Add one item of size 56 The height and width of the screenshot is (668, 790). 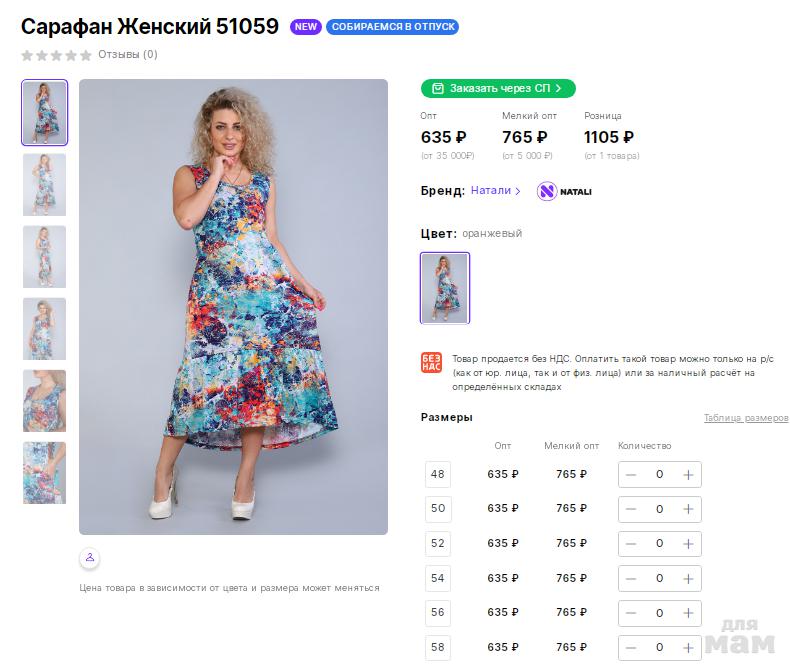click(x=688, y=613)
